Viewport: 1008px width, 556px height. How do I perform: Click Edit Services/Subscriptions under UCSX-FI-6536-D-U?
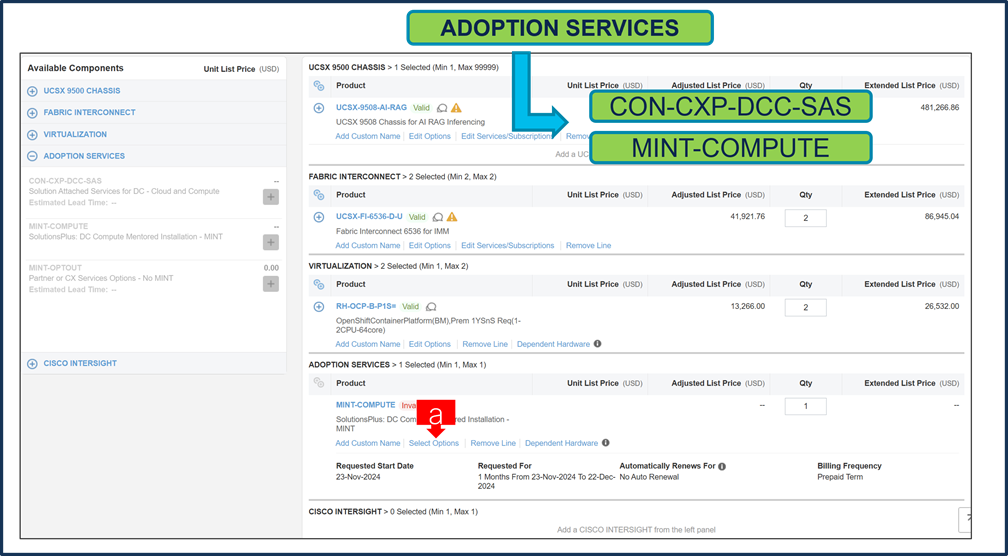507,246
